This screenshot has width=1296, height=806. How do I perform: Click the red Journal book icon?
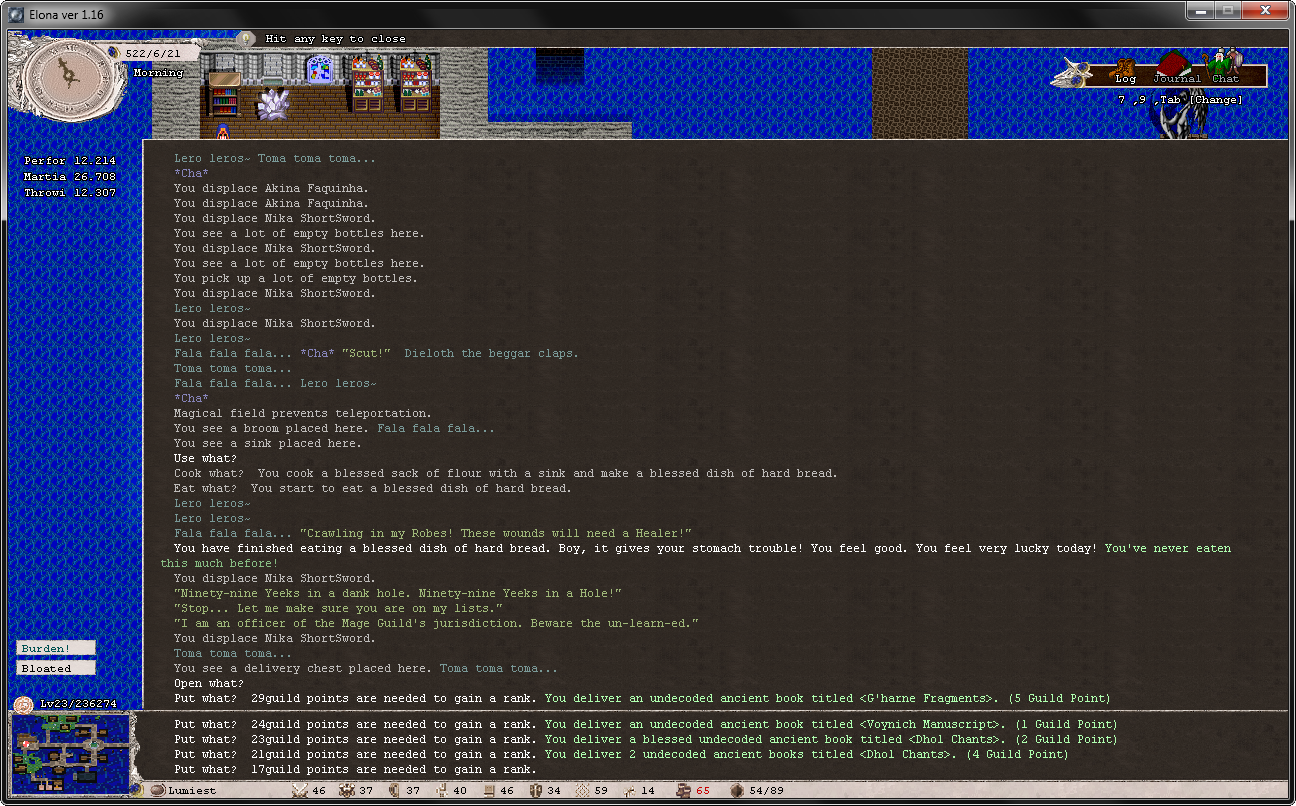[1172, 65]
